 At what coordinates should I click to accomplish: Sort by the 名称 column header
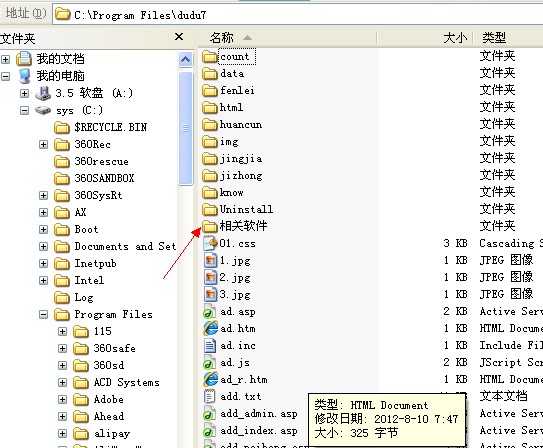[287, 37]
